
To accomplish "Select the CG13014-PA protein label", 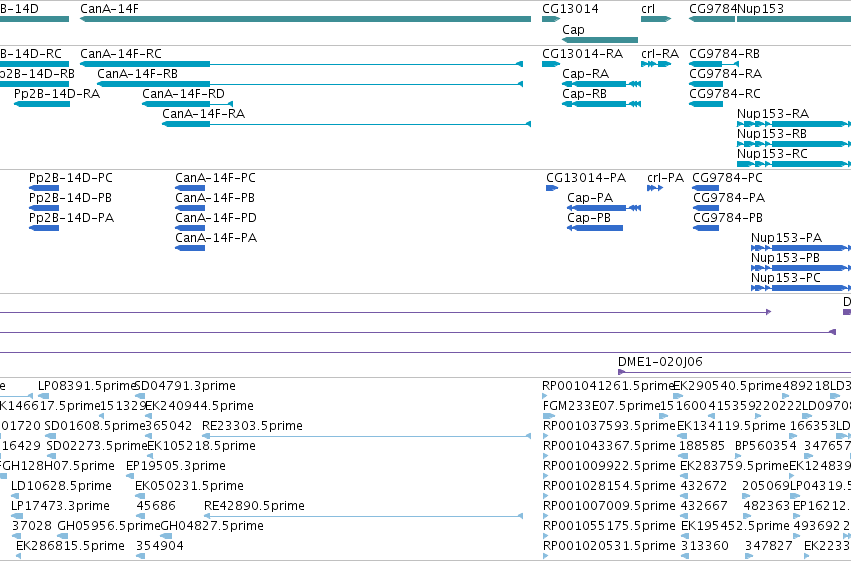I will click(586, 178).
